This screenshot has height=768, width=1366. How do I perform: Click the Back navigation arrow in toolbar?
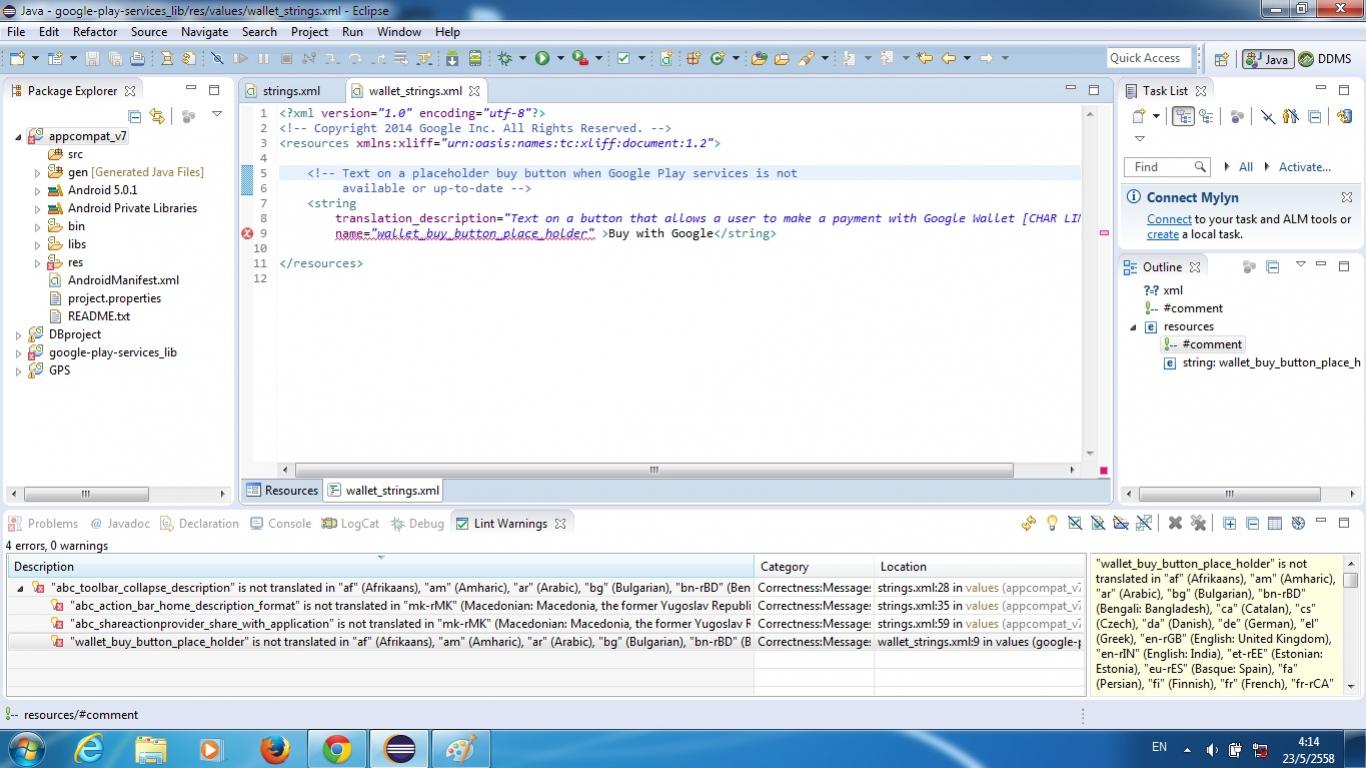click(948, 58)
